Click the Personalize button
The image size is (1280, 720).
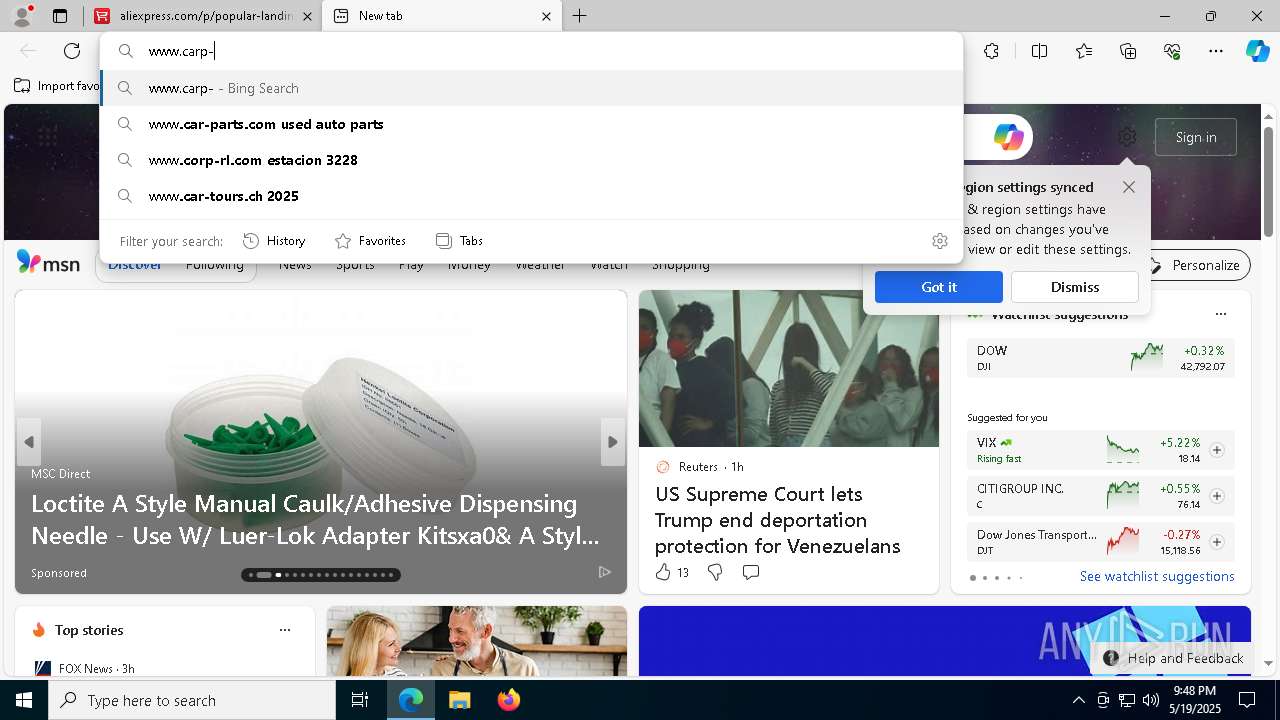tap(1195, 265)
